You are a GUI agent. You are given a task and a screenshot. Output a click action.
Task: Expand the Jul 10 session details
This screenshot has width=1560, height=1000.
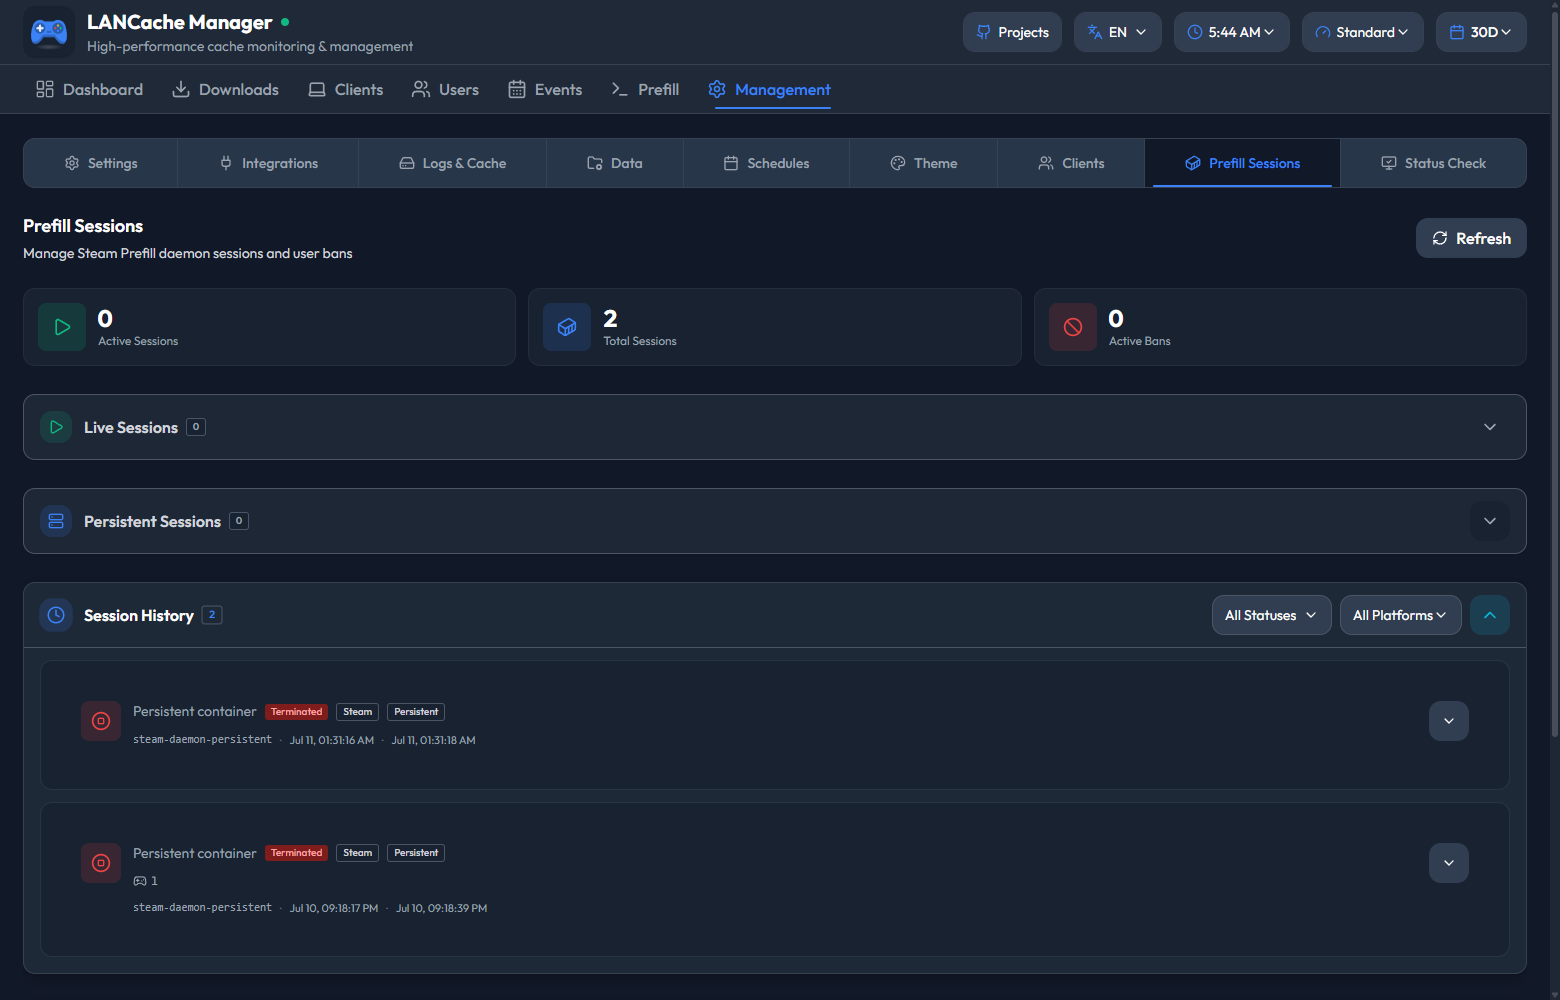click(x=1449, y=863)
